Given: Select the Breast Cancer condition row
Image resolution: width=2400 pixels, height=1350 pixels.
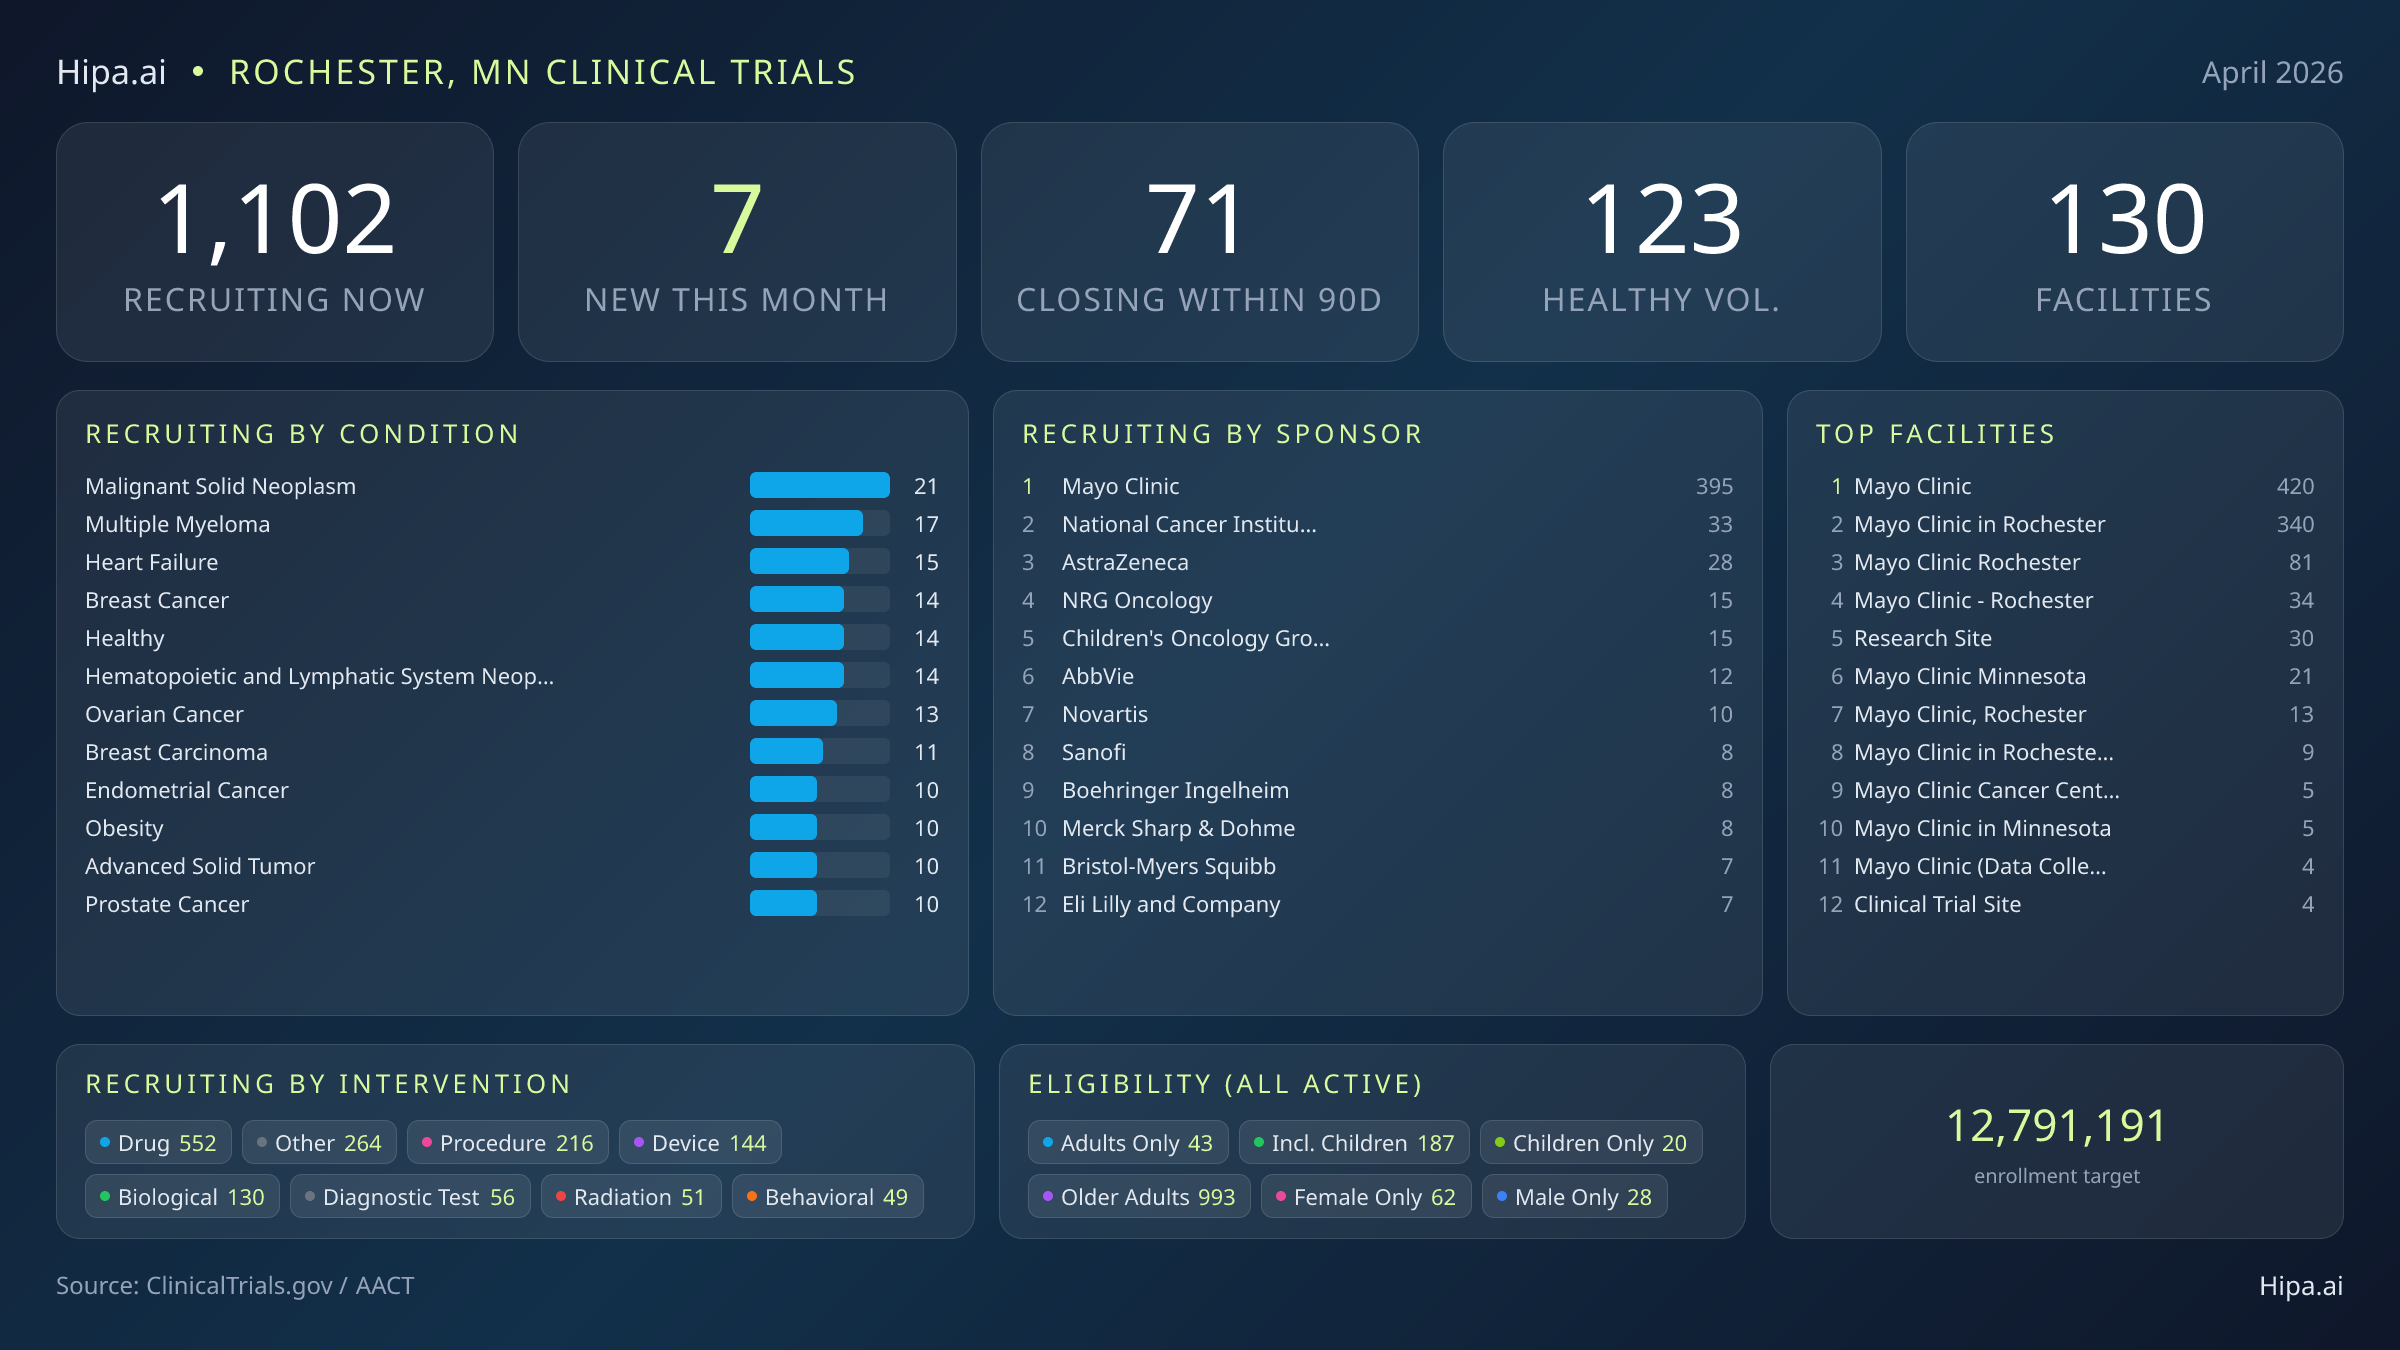Looking at the screenshot, I should click(512, 599).
